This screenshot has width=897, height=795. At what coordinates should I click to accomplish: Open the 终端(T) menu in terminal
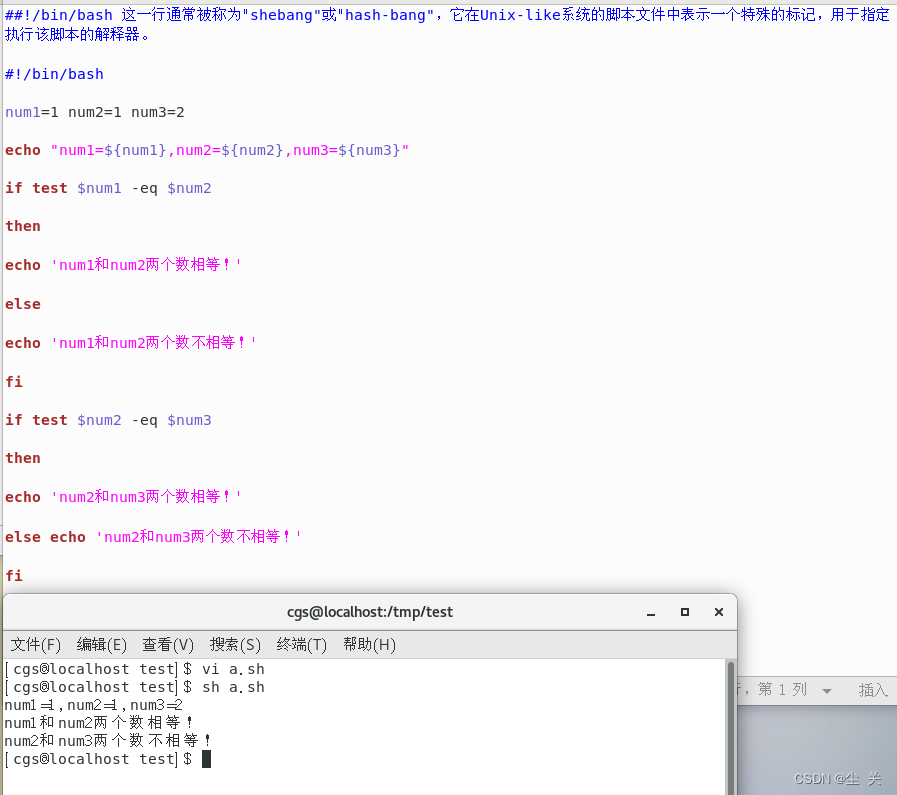point(301,645)
